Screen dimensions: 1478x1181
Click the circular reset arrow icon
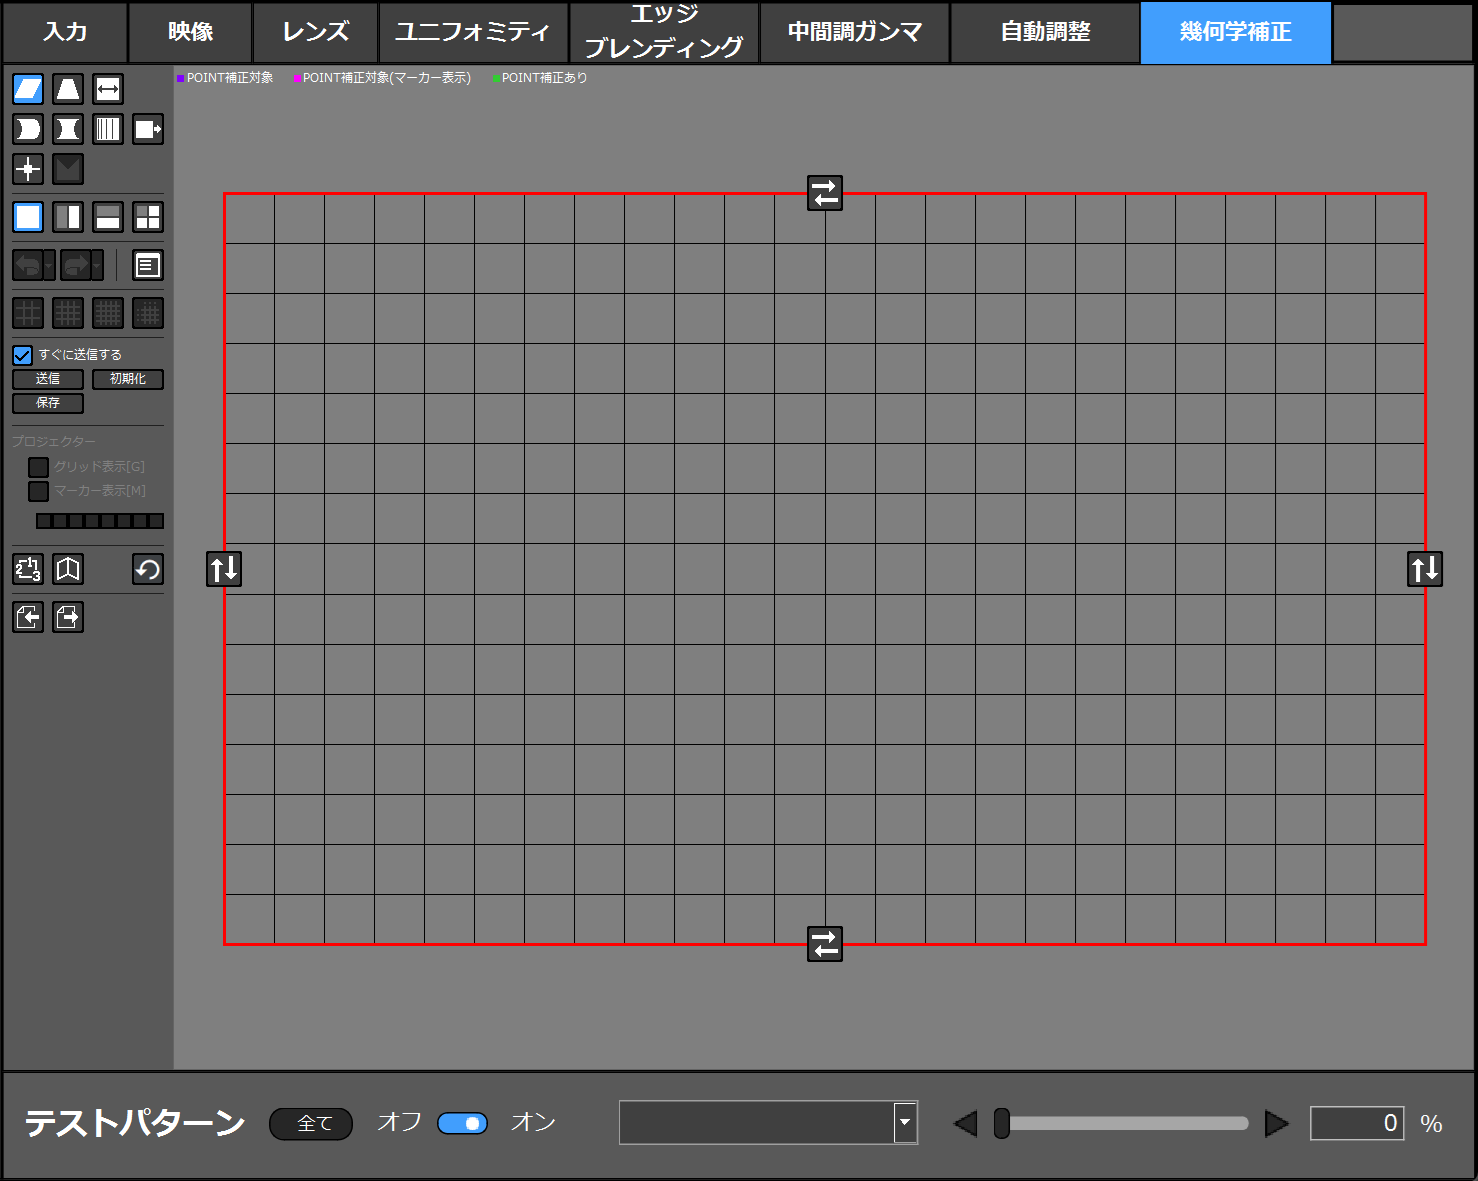148,569
